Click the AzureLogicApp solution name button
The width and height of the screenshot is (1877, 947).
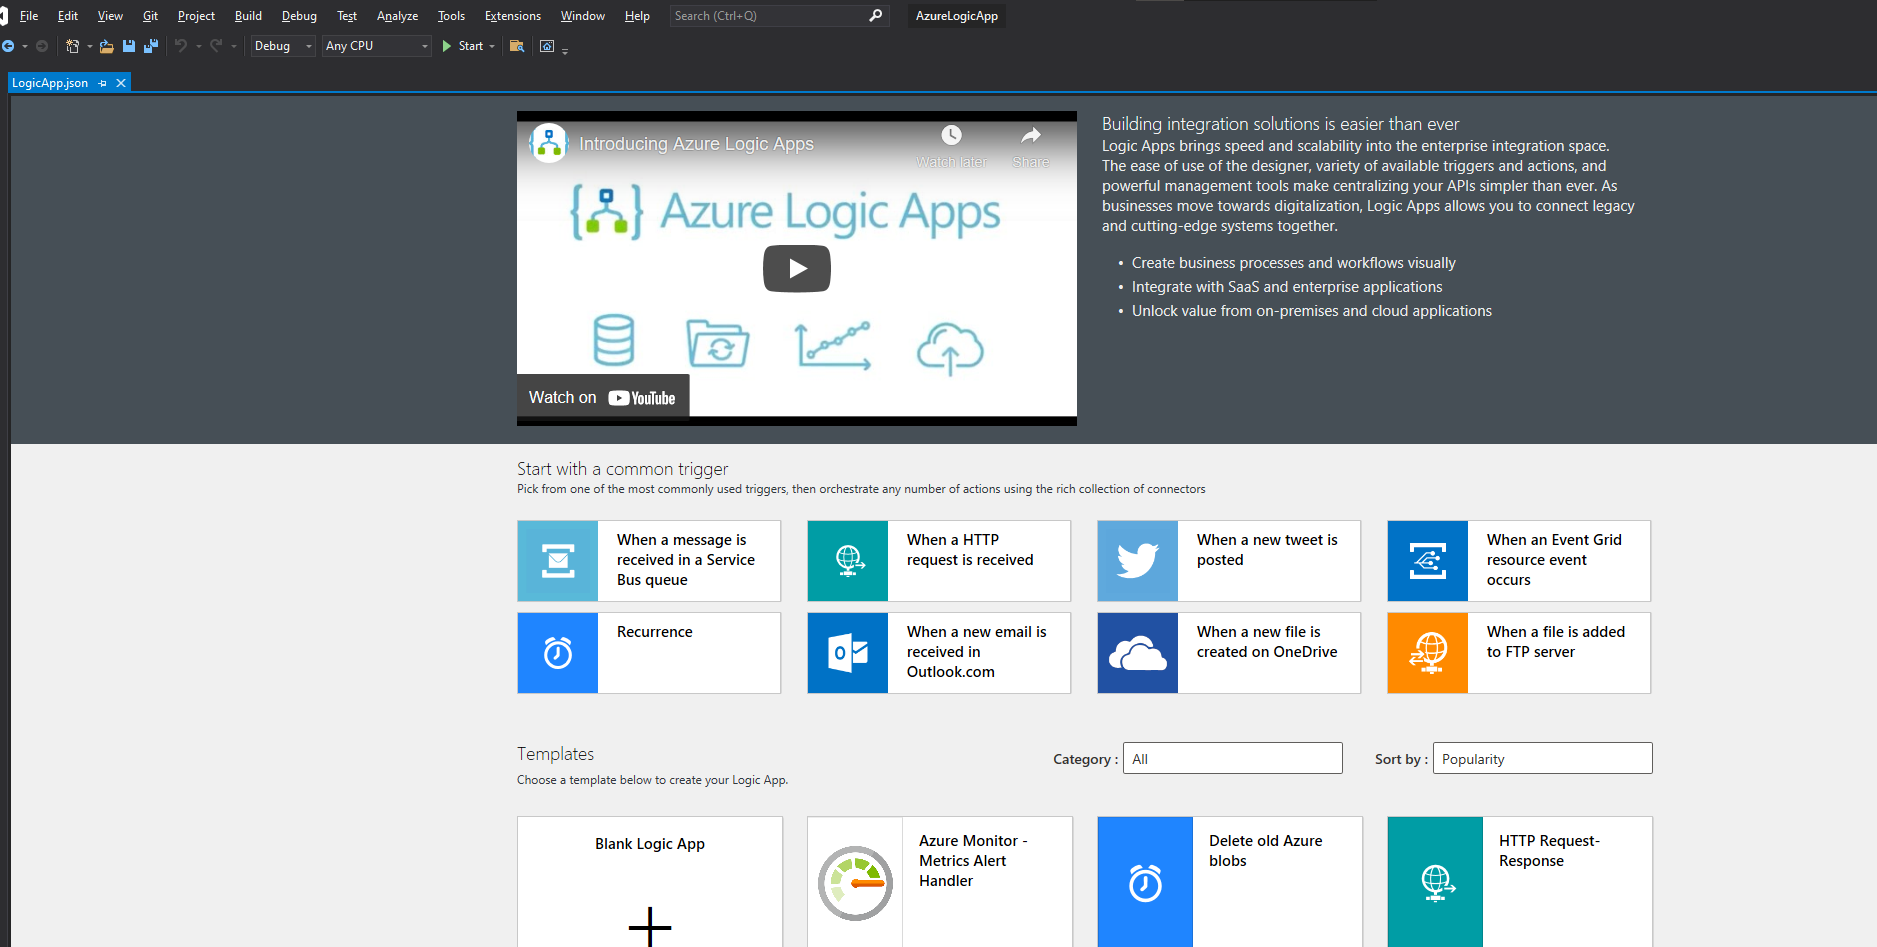pos(957,16)
